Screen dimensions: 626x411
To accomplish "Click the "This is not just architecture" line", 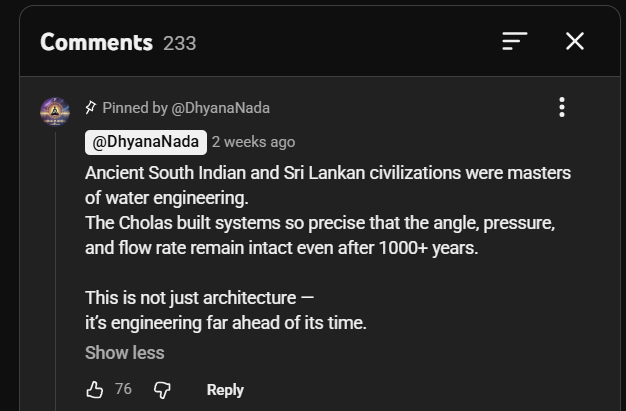I will 199,298.
